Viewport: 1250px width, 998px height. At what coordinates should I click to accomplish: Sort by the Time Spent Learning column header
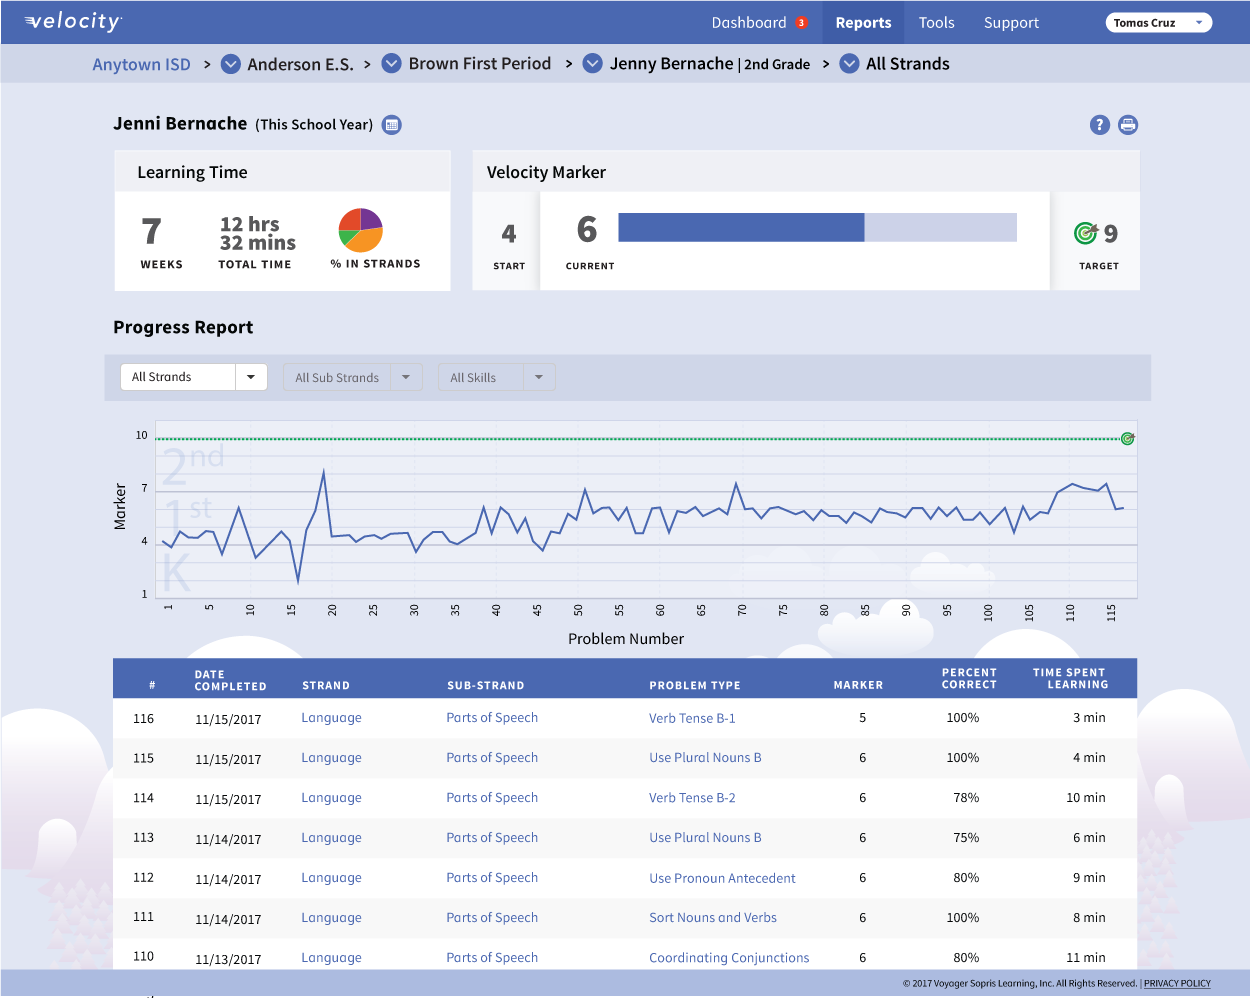(x=1070, y=679)
